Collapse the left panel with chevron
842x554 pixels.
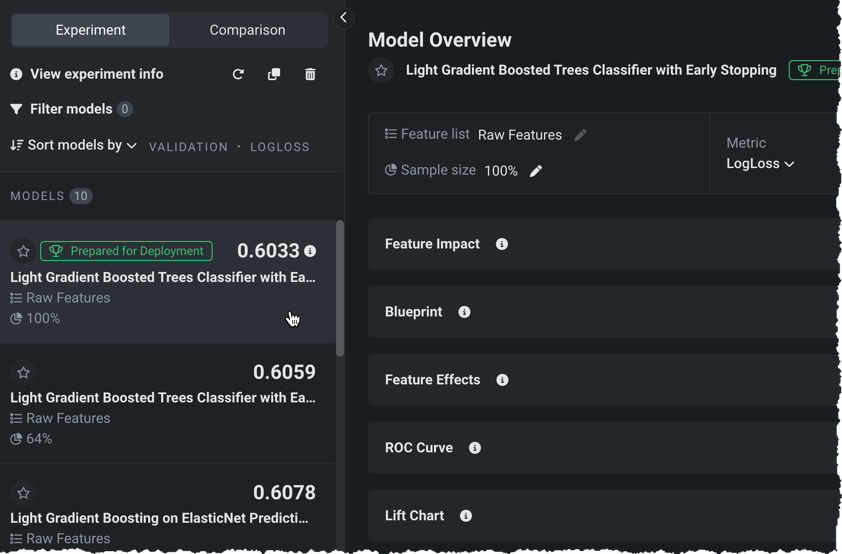point(343,17)
